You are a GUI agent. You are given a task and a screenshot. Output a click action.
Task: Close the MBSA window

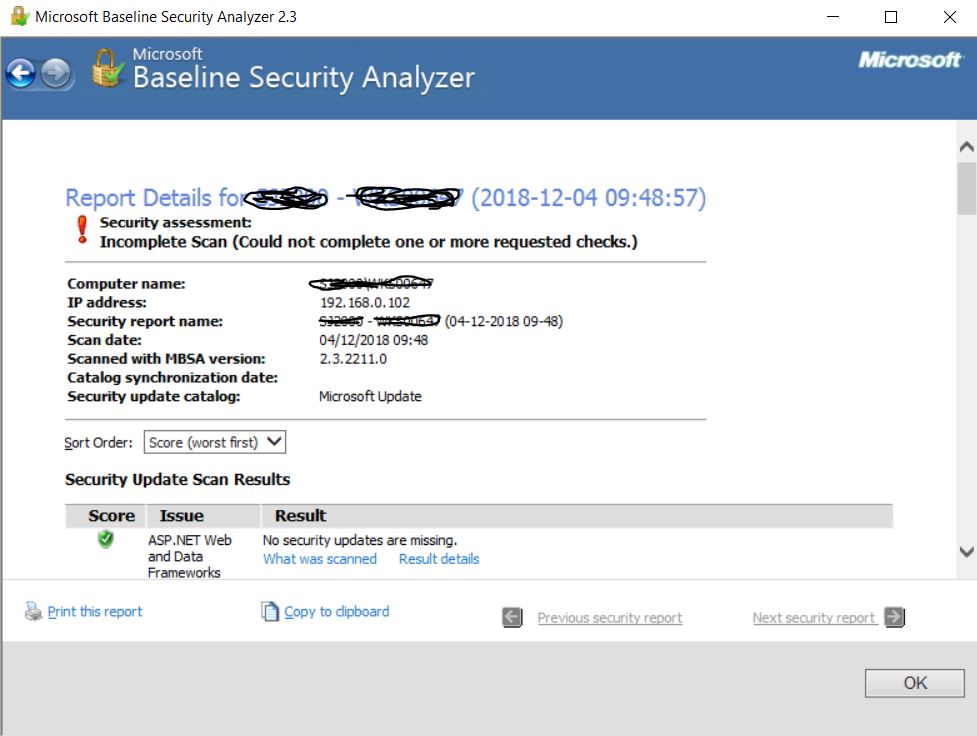(950, 17)
